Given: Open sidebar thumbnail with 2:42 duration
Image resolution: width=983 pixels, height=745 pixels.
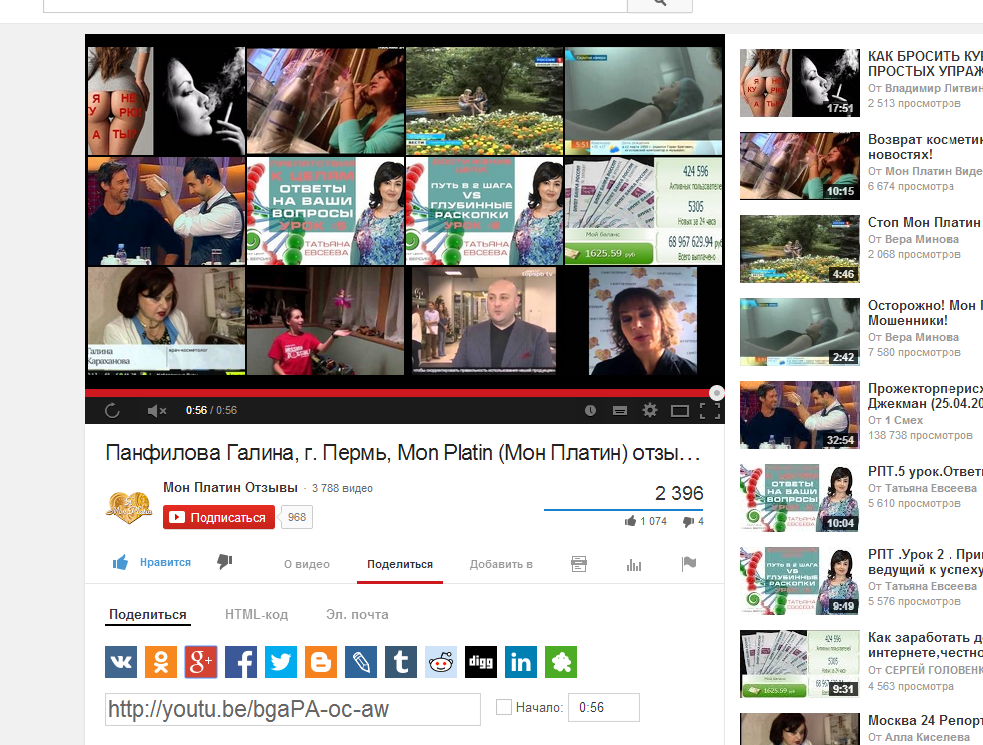Looking at the screenshot, I should coord(800,332).
